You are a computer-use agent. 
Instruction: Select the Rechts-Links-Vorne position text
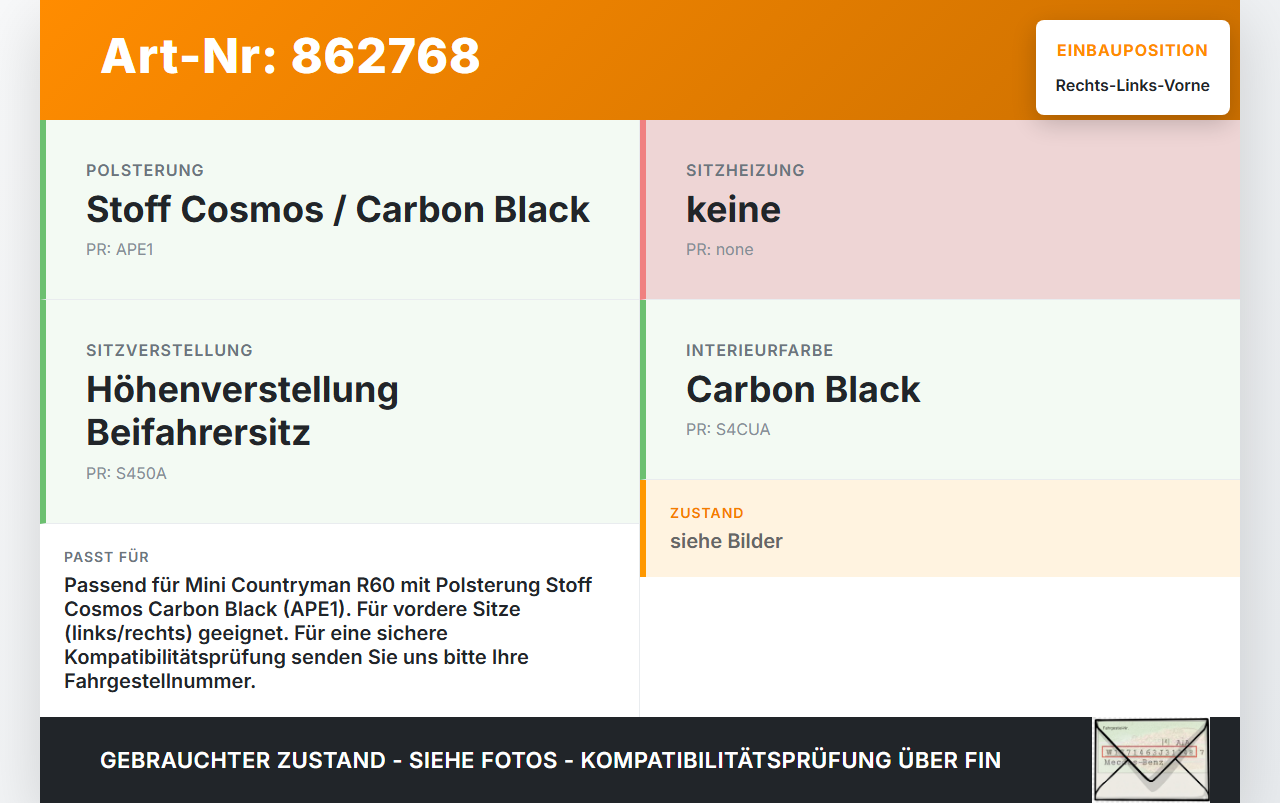1133,85
